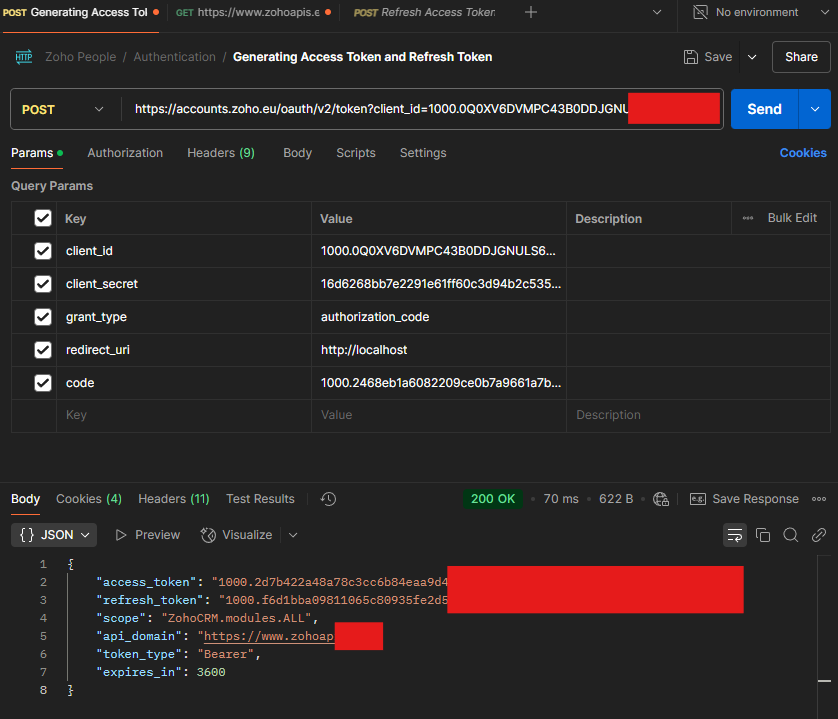Switch to the request Body tab
This screenshot has height=719, width=838.
coord(297,153)
